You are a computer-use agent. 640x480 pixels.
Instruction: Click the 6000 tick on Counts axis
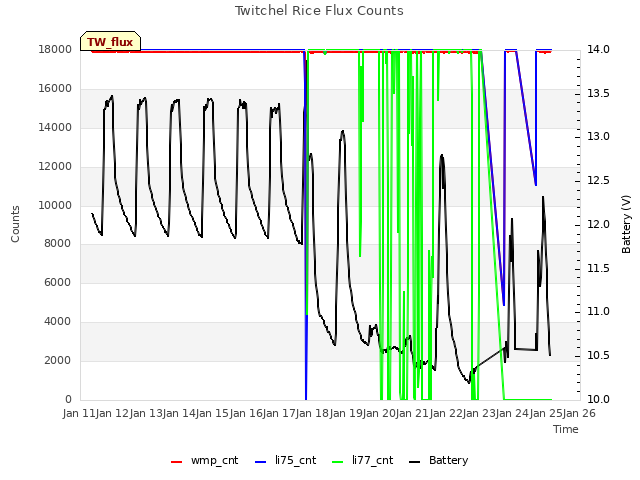point(58,282)
